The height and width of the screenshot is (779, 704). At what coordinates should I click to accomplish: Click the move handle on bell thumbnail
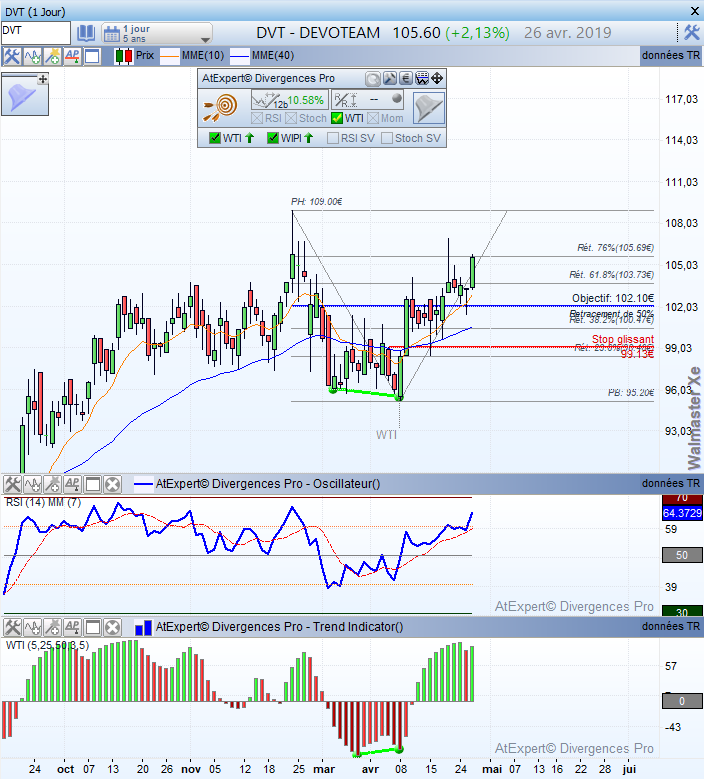pos(43,79)
